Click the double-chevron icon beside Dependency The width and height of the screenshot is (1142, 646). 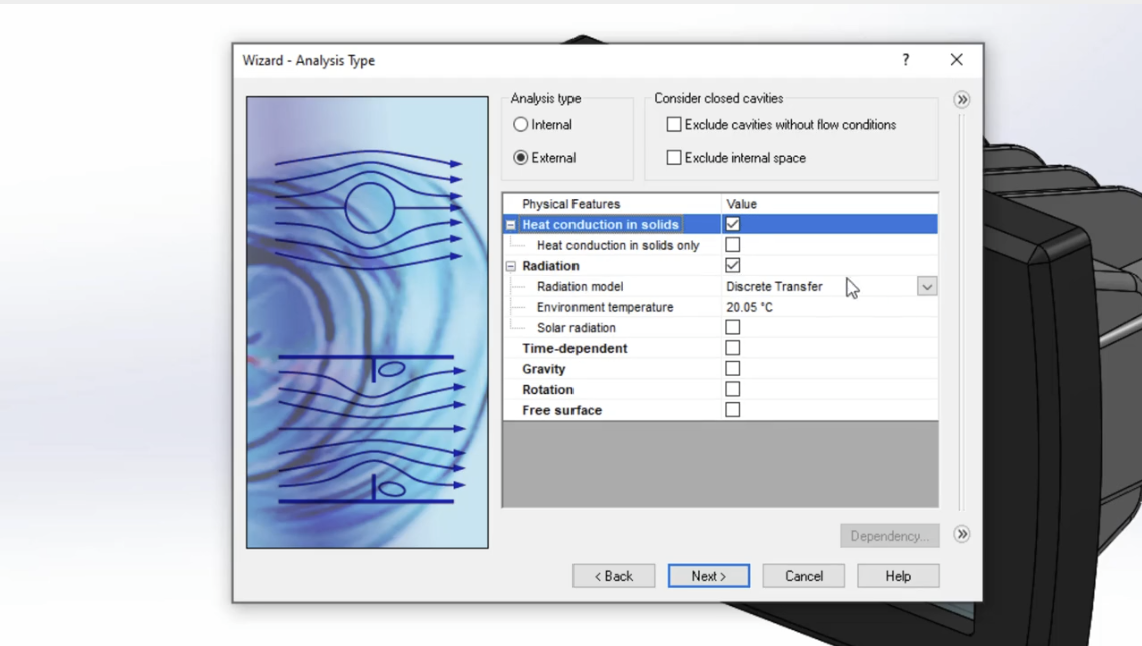pos(961,535)
